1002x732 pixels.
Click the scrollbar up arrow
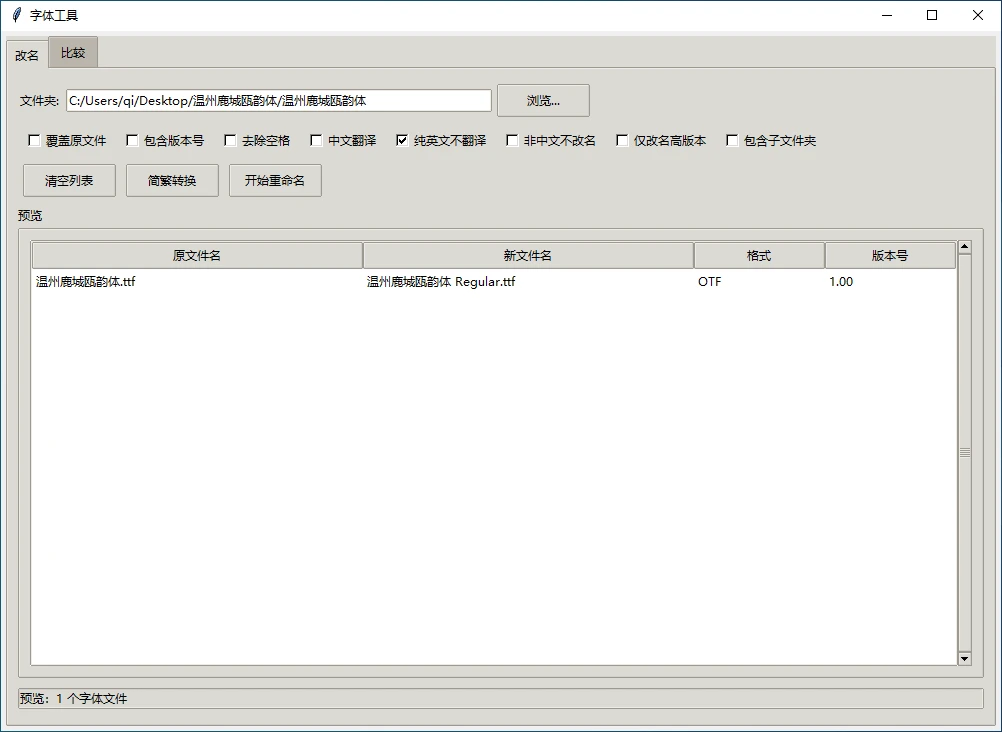click(x=964, y=245)
